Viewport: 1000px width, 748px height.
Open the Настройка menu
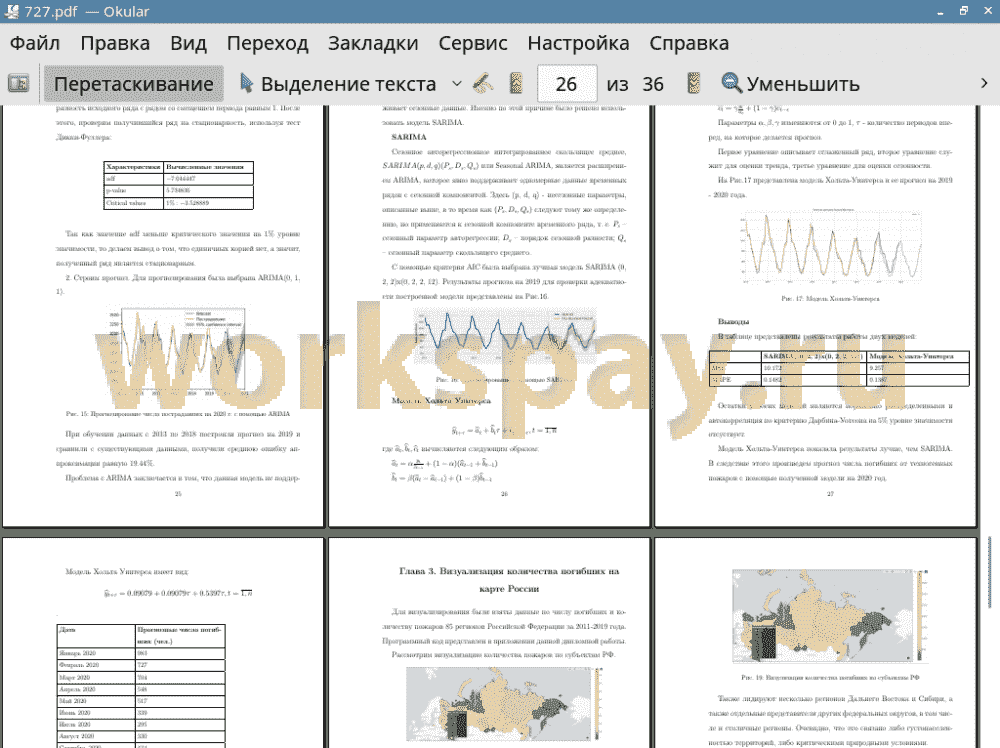click(578, 43)
